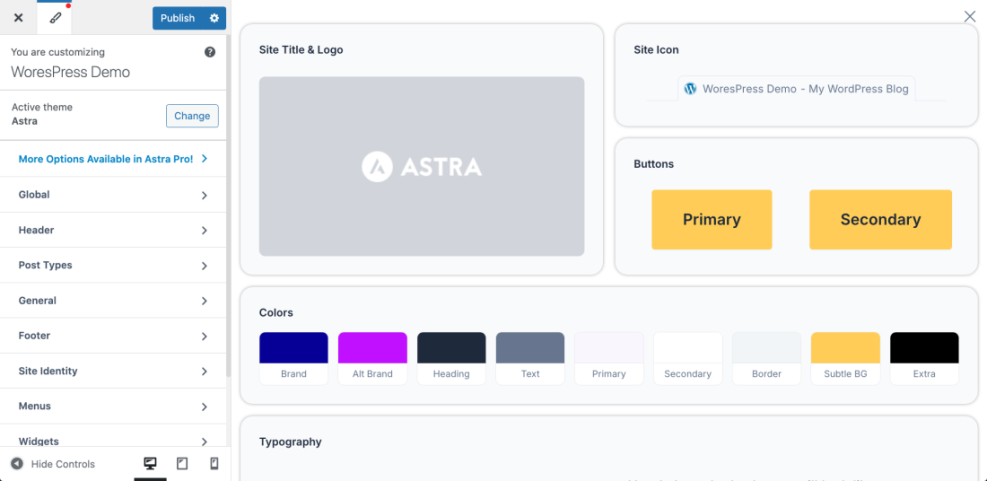The width and height of the screenshot is (987, 481).
Task: Open the Site Identity menu item
Action: coord(113,371)
